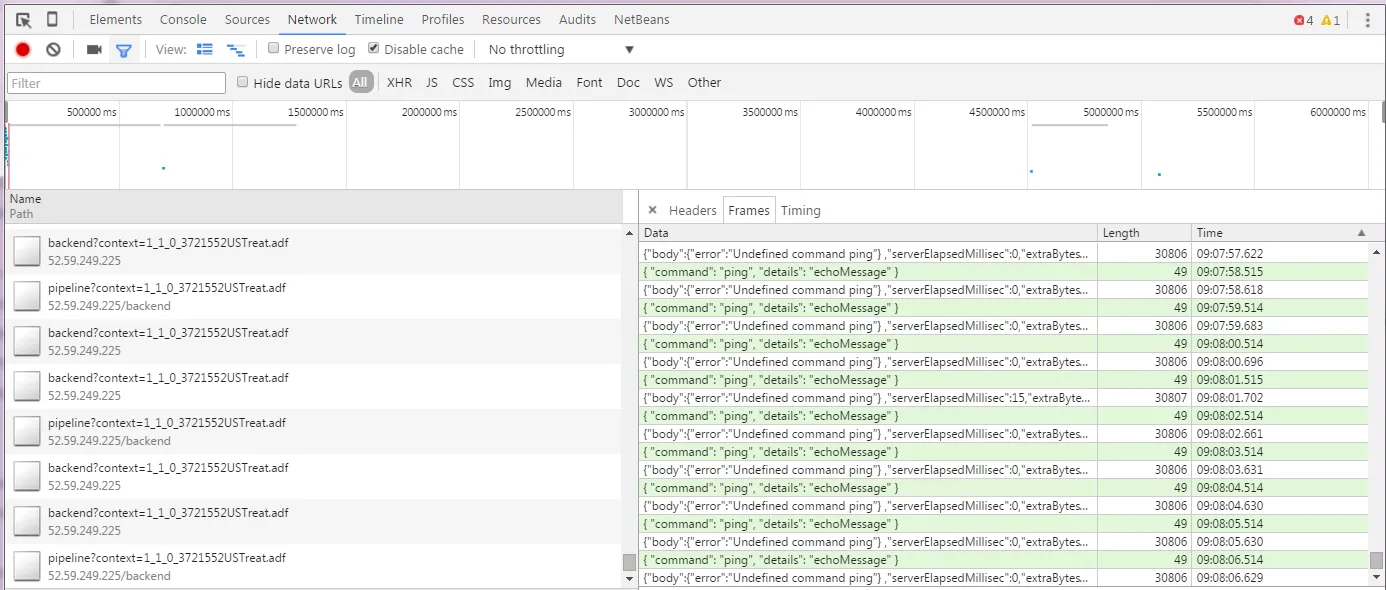Close the request details pane
The width and height of the screenshot is (1386, 590).
(x=652, y=210)
